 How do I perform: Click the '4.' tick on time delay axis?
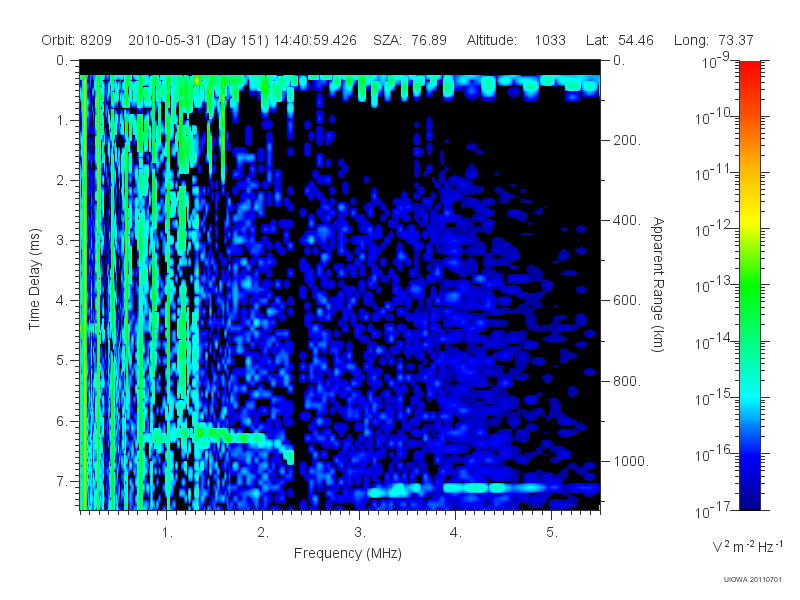(x=61, y=301)
